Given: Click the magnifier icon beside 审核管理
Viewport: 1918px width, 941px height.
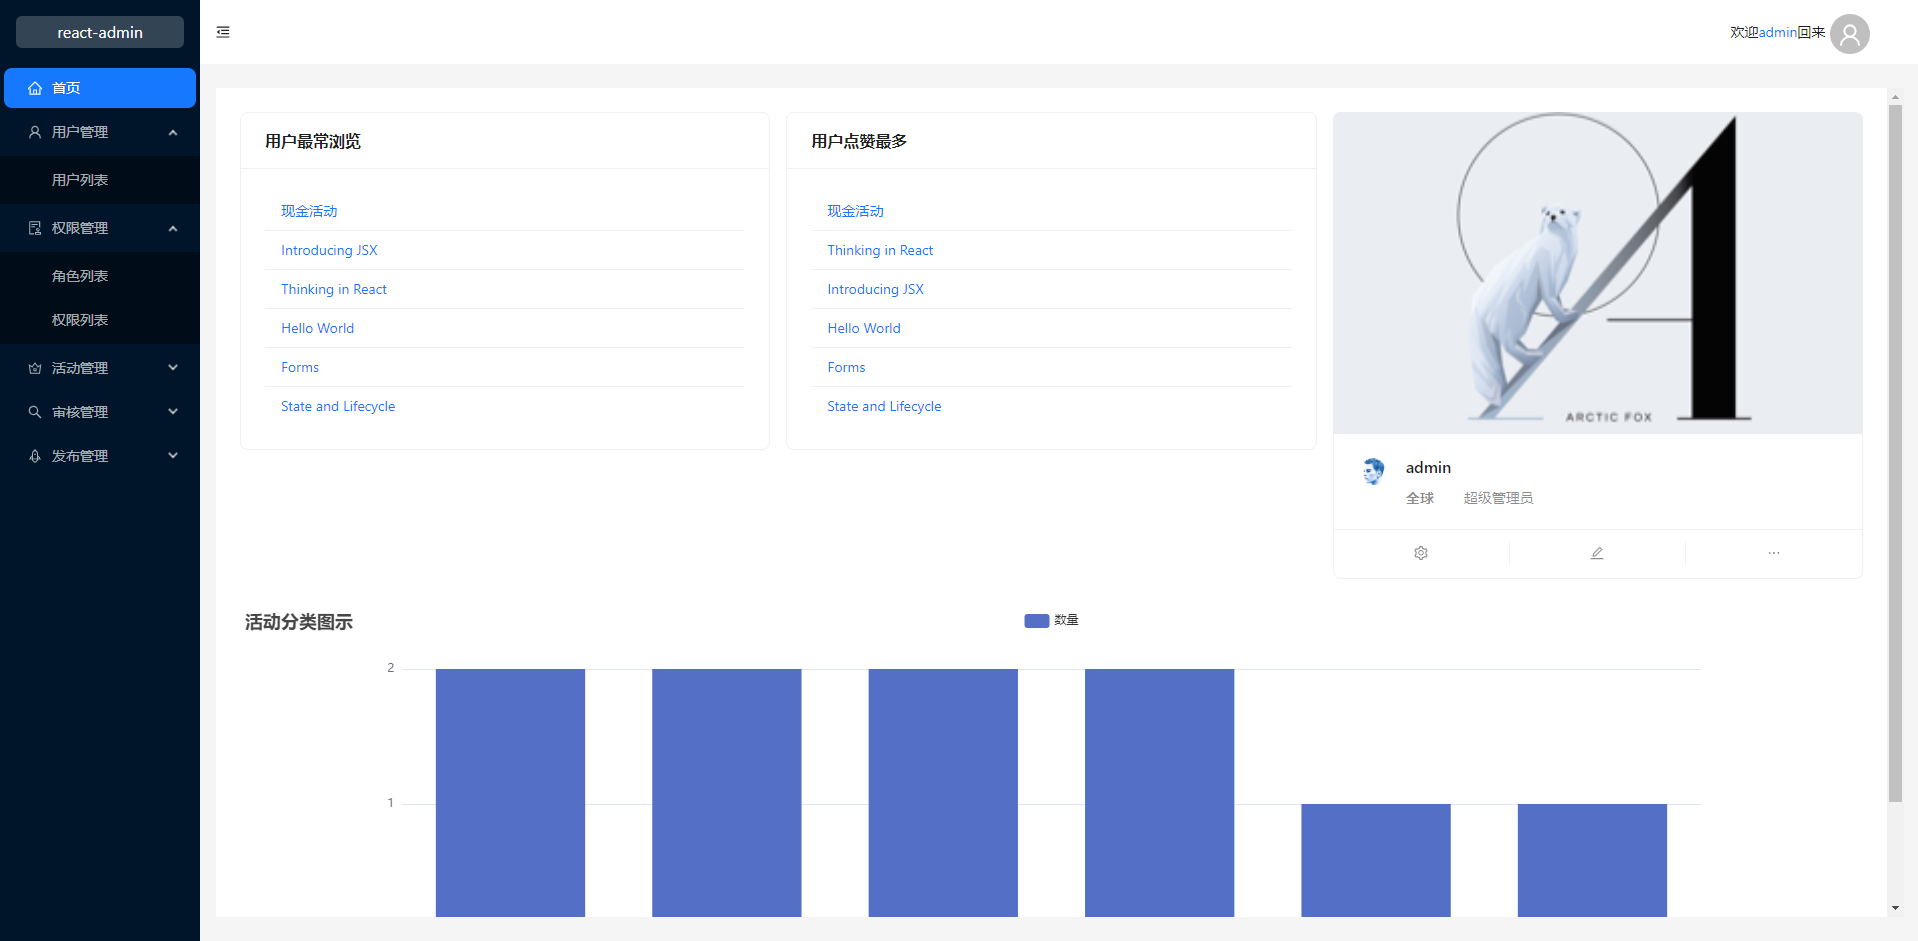Looking at the screenshot, I should pos(35,412).
